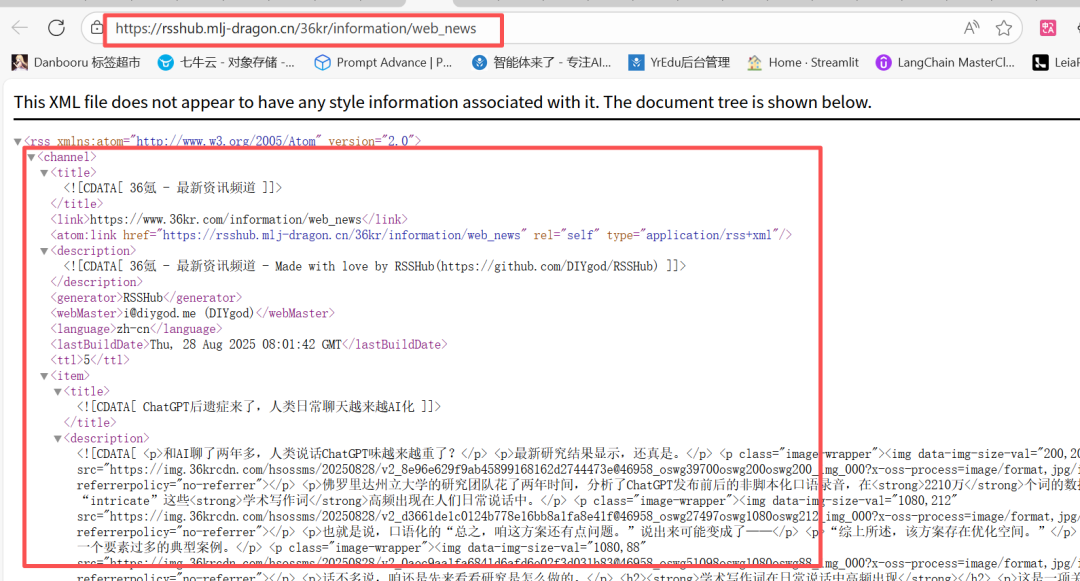The height and width of the screenshot is (581, 1080).
Task: Click the rsshub.mlj-dragon.cn address bar URL
Action: (295, 28)
